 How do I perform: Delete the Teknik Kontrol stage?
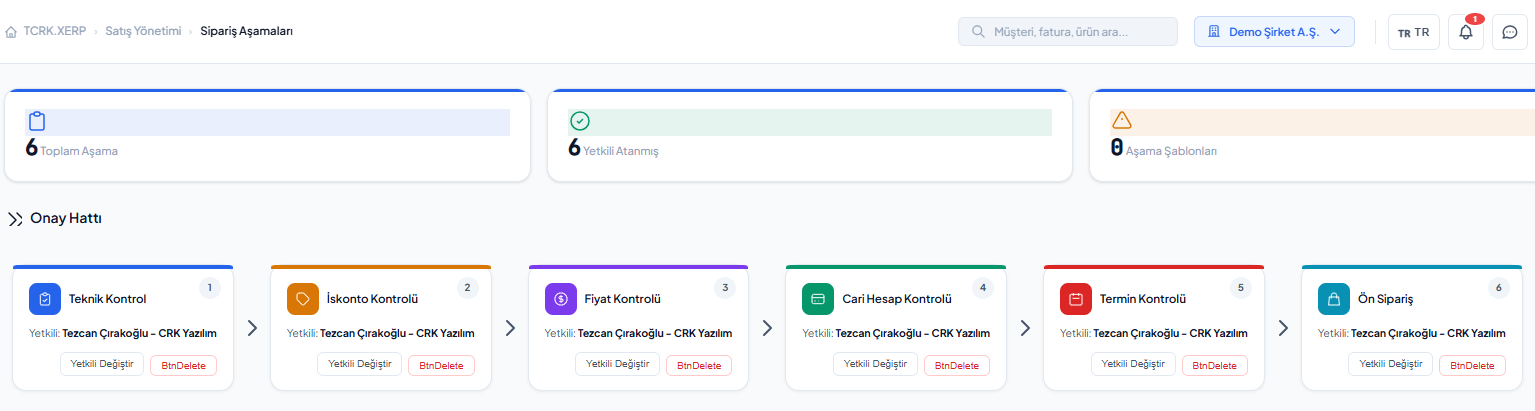coord(183,365)
